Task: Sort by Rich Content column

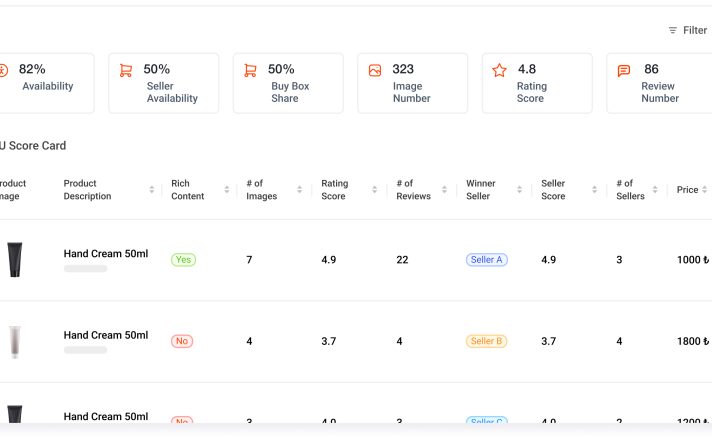Action: coord(227,190)
